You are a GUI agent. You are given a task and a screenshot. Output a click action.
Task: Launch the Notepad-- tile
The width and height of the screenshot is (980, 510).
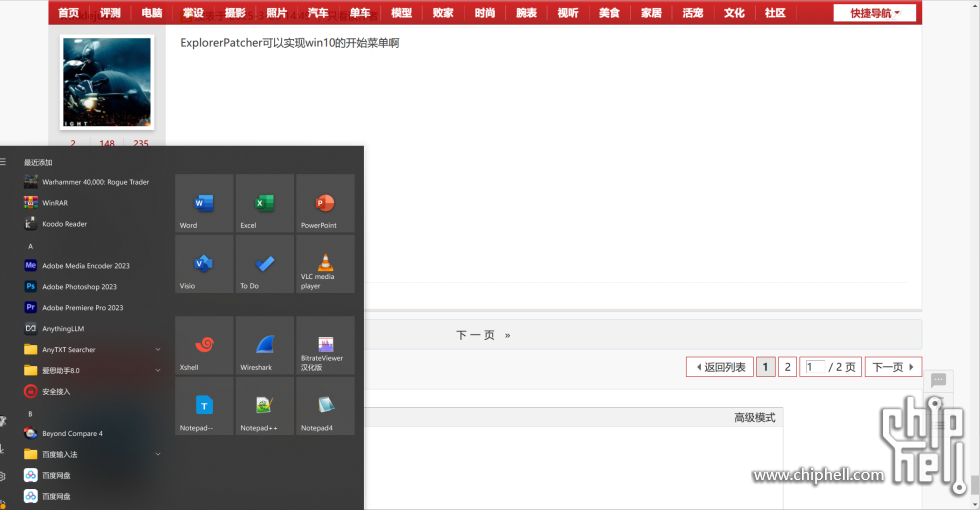[204, 406]
